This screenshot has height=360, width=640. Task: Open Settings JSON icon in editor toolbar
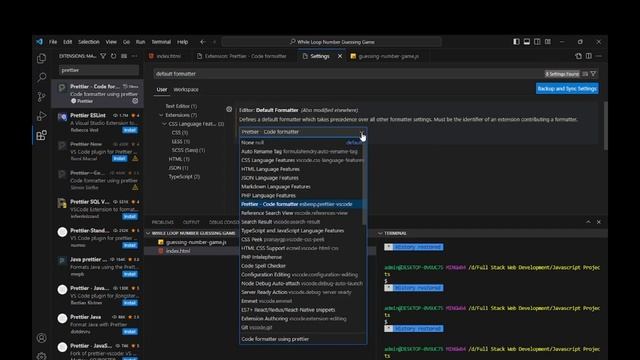pyautogui.click(x=578, y=56)
